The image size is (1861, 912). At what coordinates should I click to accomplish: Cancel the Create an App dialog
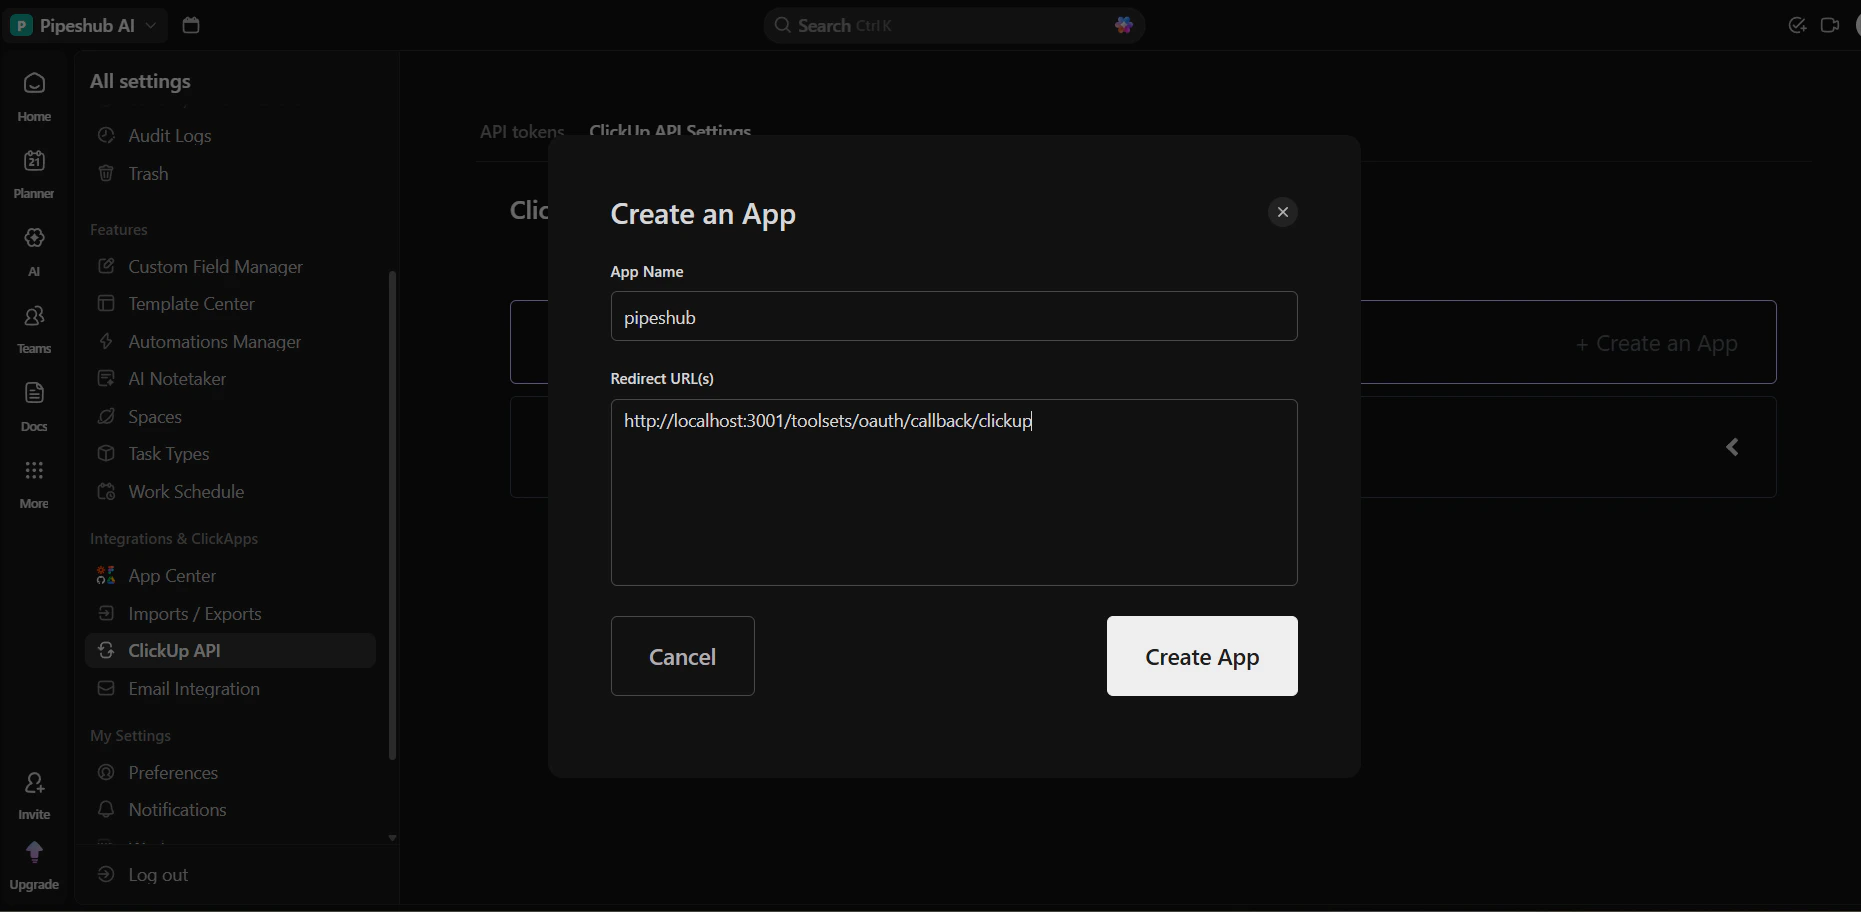point(682,656)
